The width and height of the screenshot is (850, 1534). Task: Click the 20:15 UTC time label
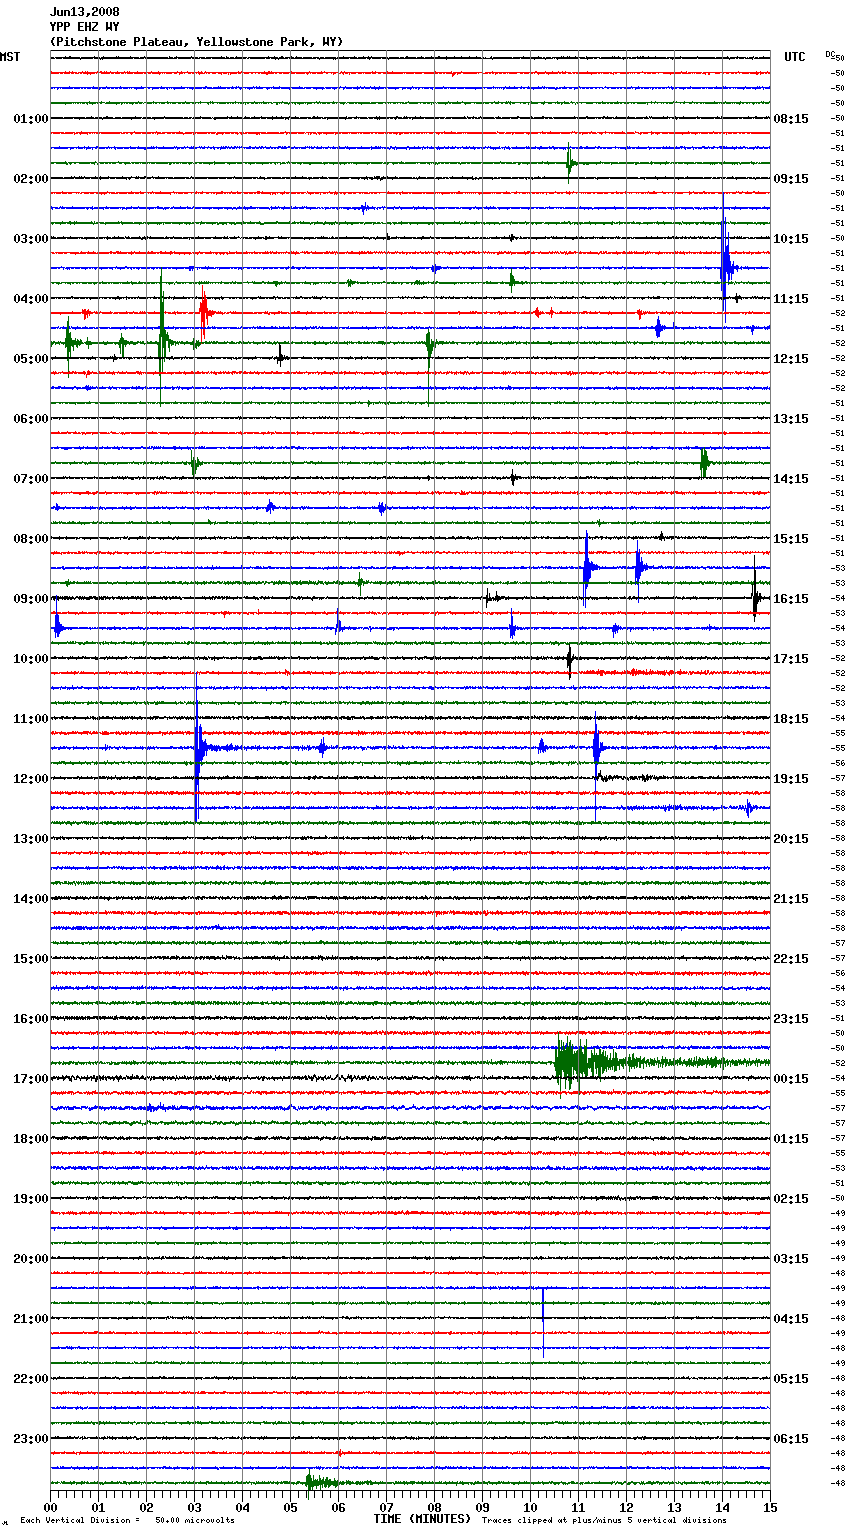coord(791,839)
